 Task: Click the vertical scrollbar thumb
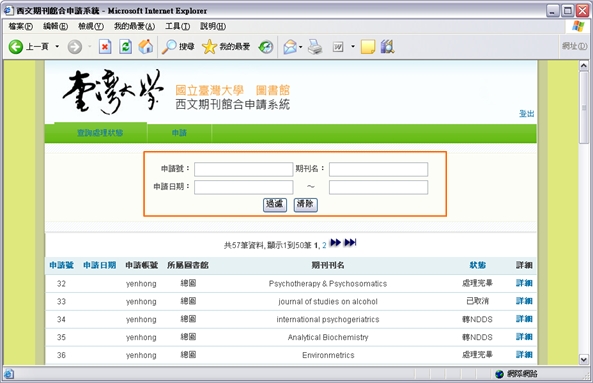pyautogui.click(x=584, y=108)
